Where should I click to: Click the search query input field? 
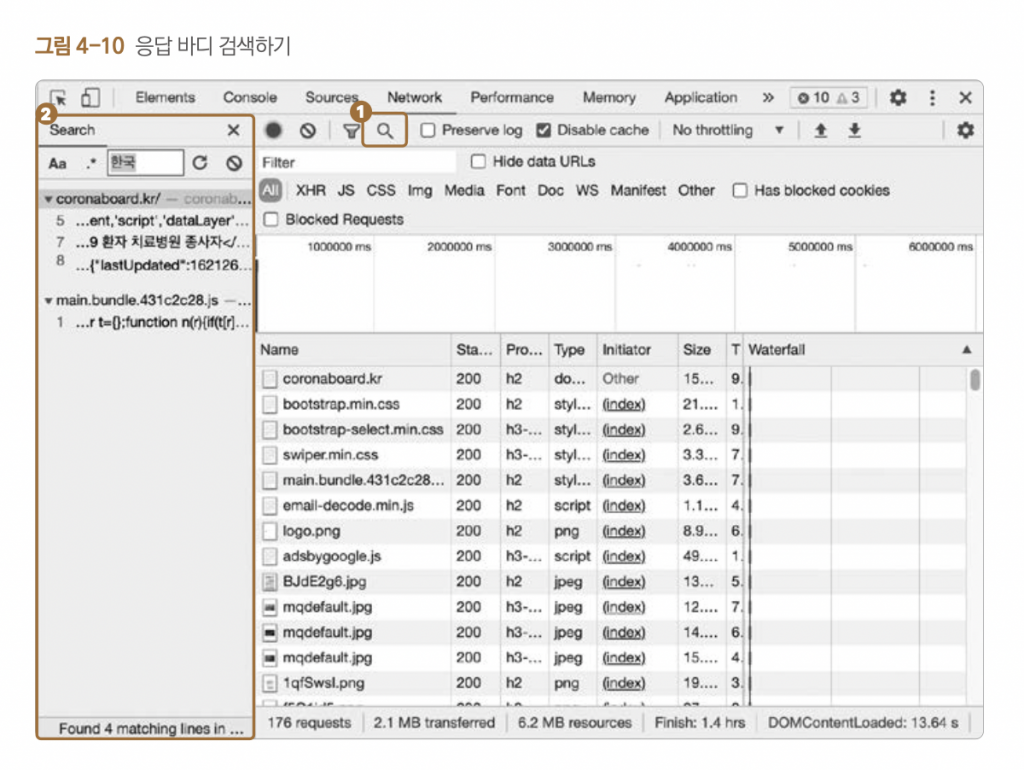pyautogui.click(x=146, y=163)
